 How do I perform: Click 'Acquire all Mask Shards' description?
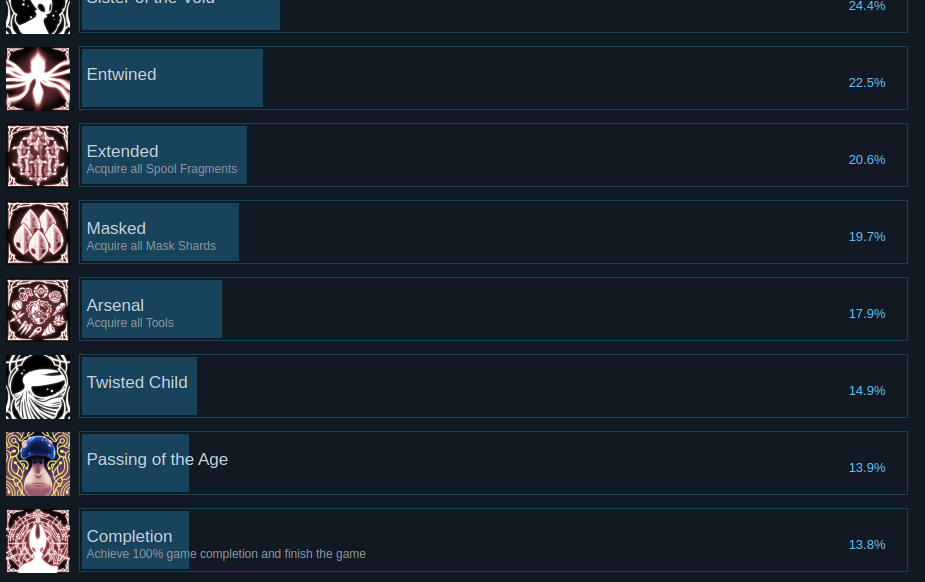[x=151, y=246]
